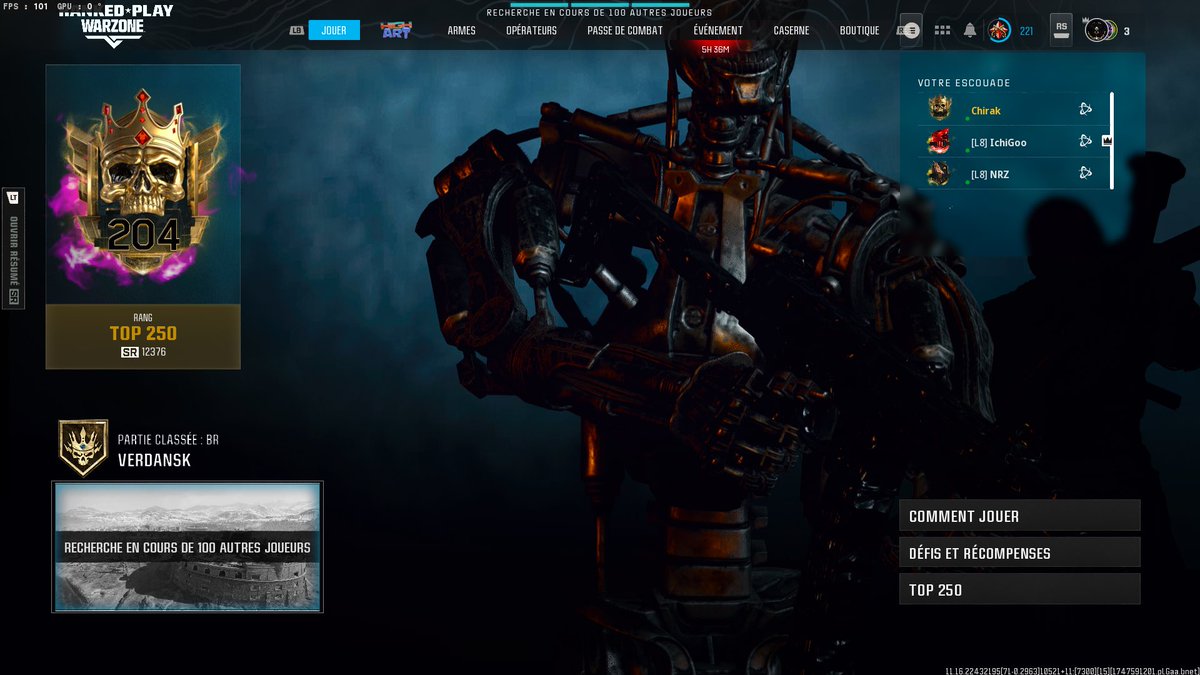Open the Opérateurs tab

click(x=531, y=31)
